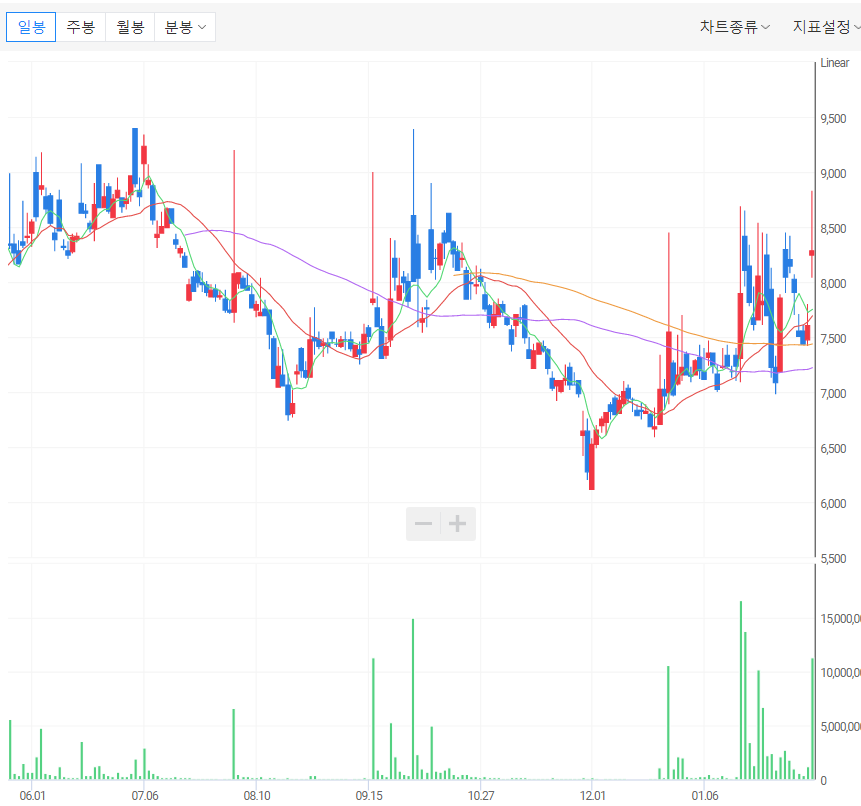Click the 07.06 date axis label
The image size is (861, 806).
[x=144, y=795]
